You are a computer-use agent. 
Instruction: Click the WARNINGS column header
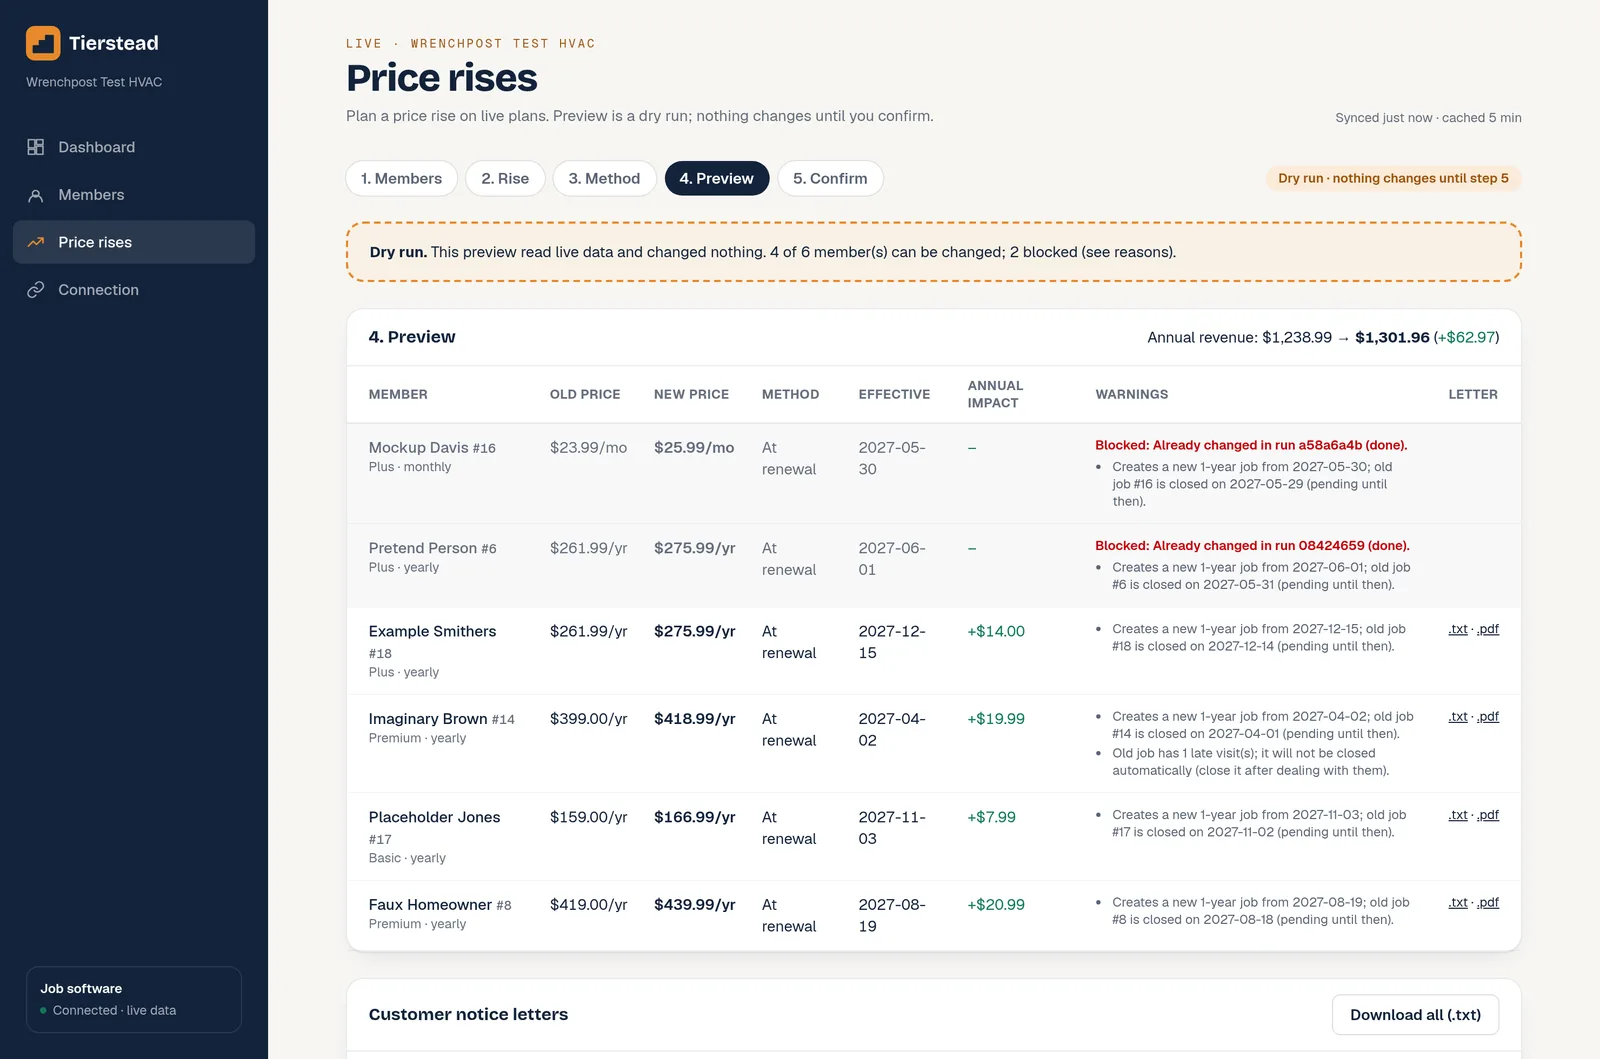(x=1131, y=394)
